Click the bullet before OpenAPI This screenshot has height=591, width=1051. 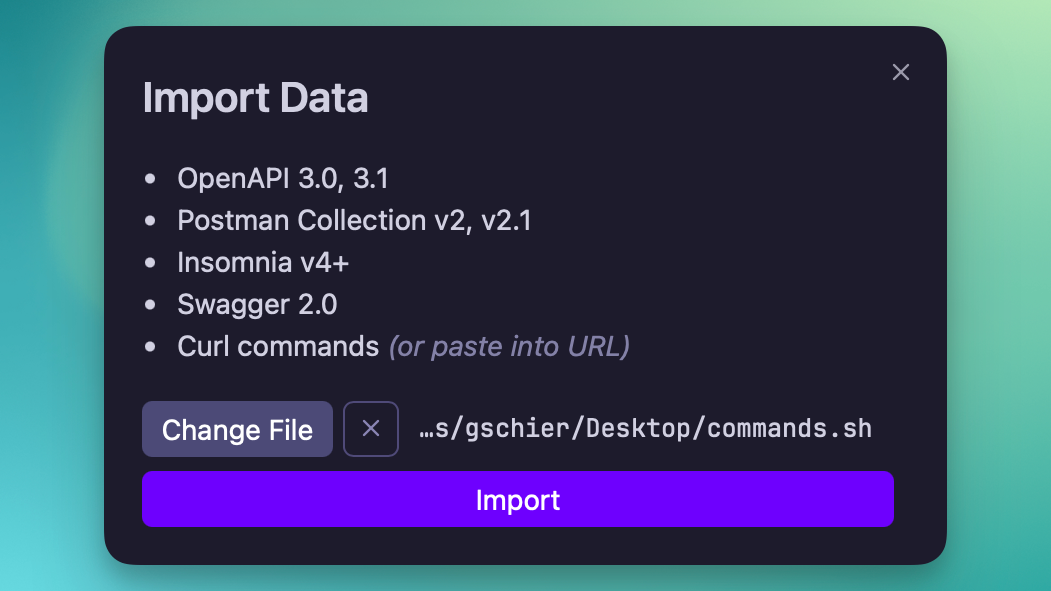[151, 179]
